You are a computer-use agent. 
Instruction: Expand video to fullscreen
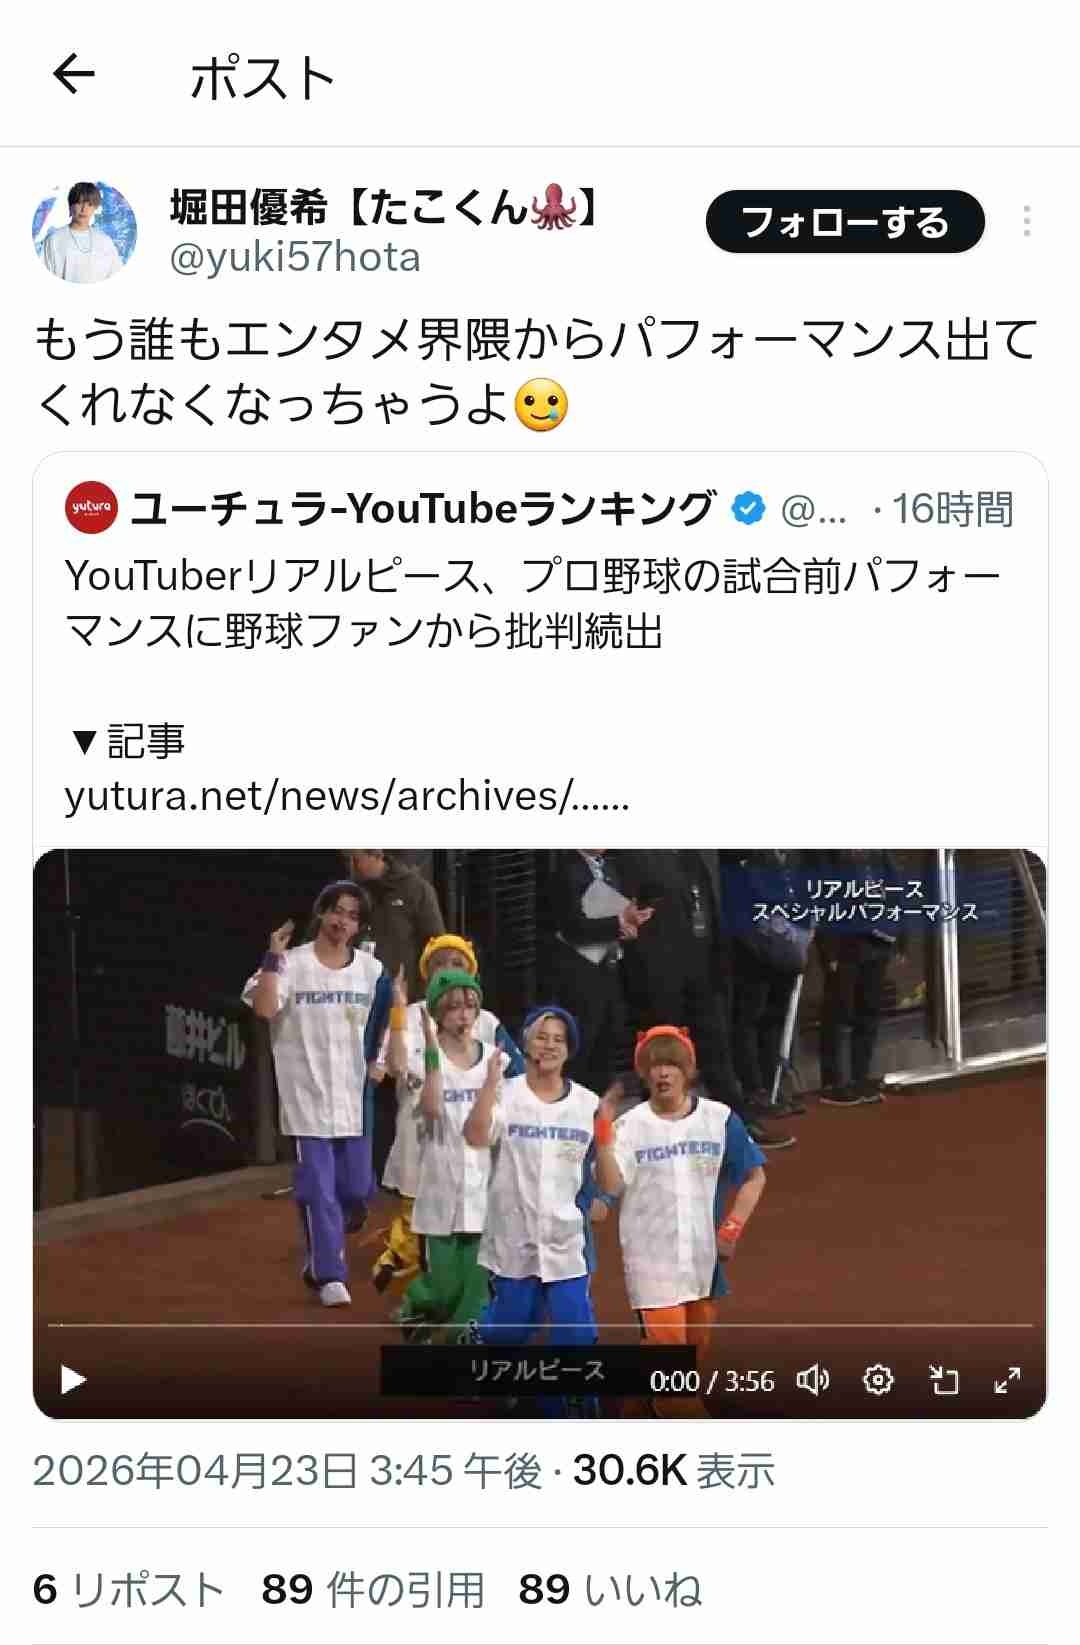point(1007,1380)
